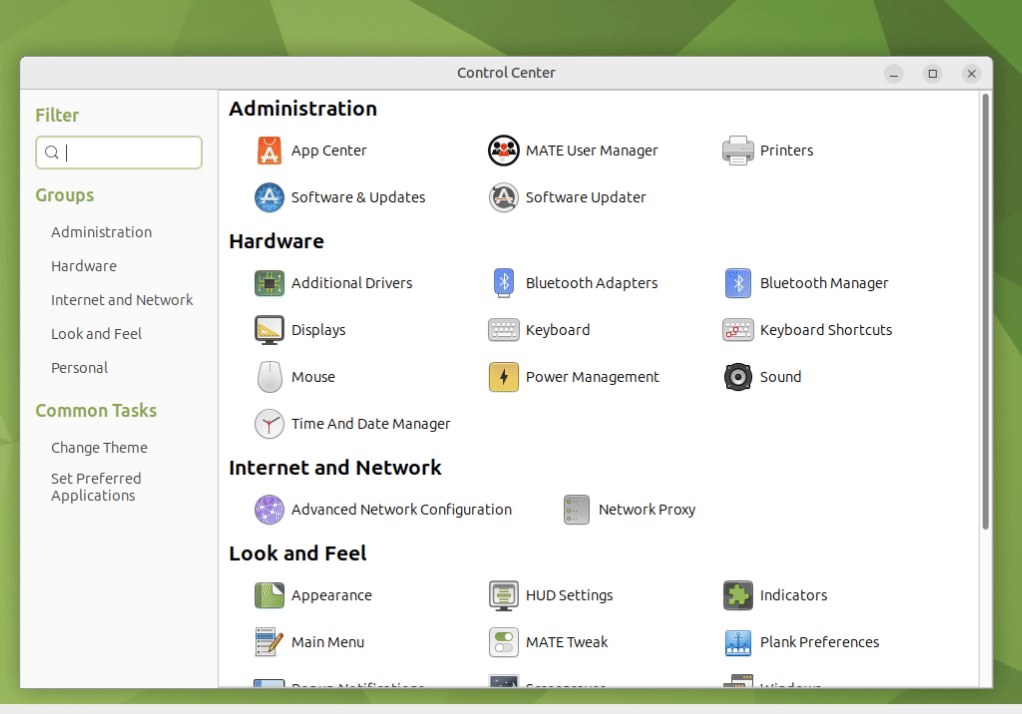Select Internet and Network group

tap(122, 300)
